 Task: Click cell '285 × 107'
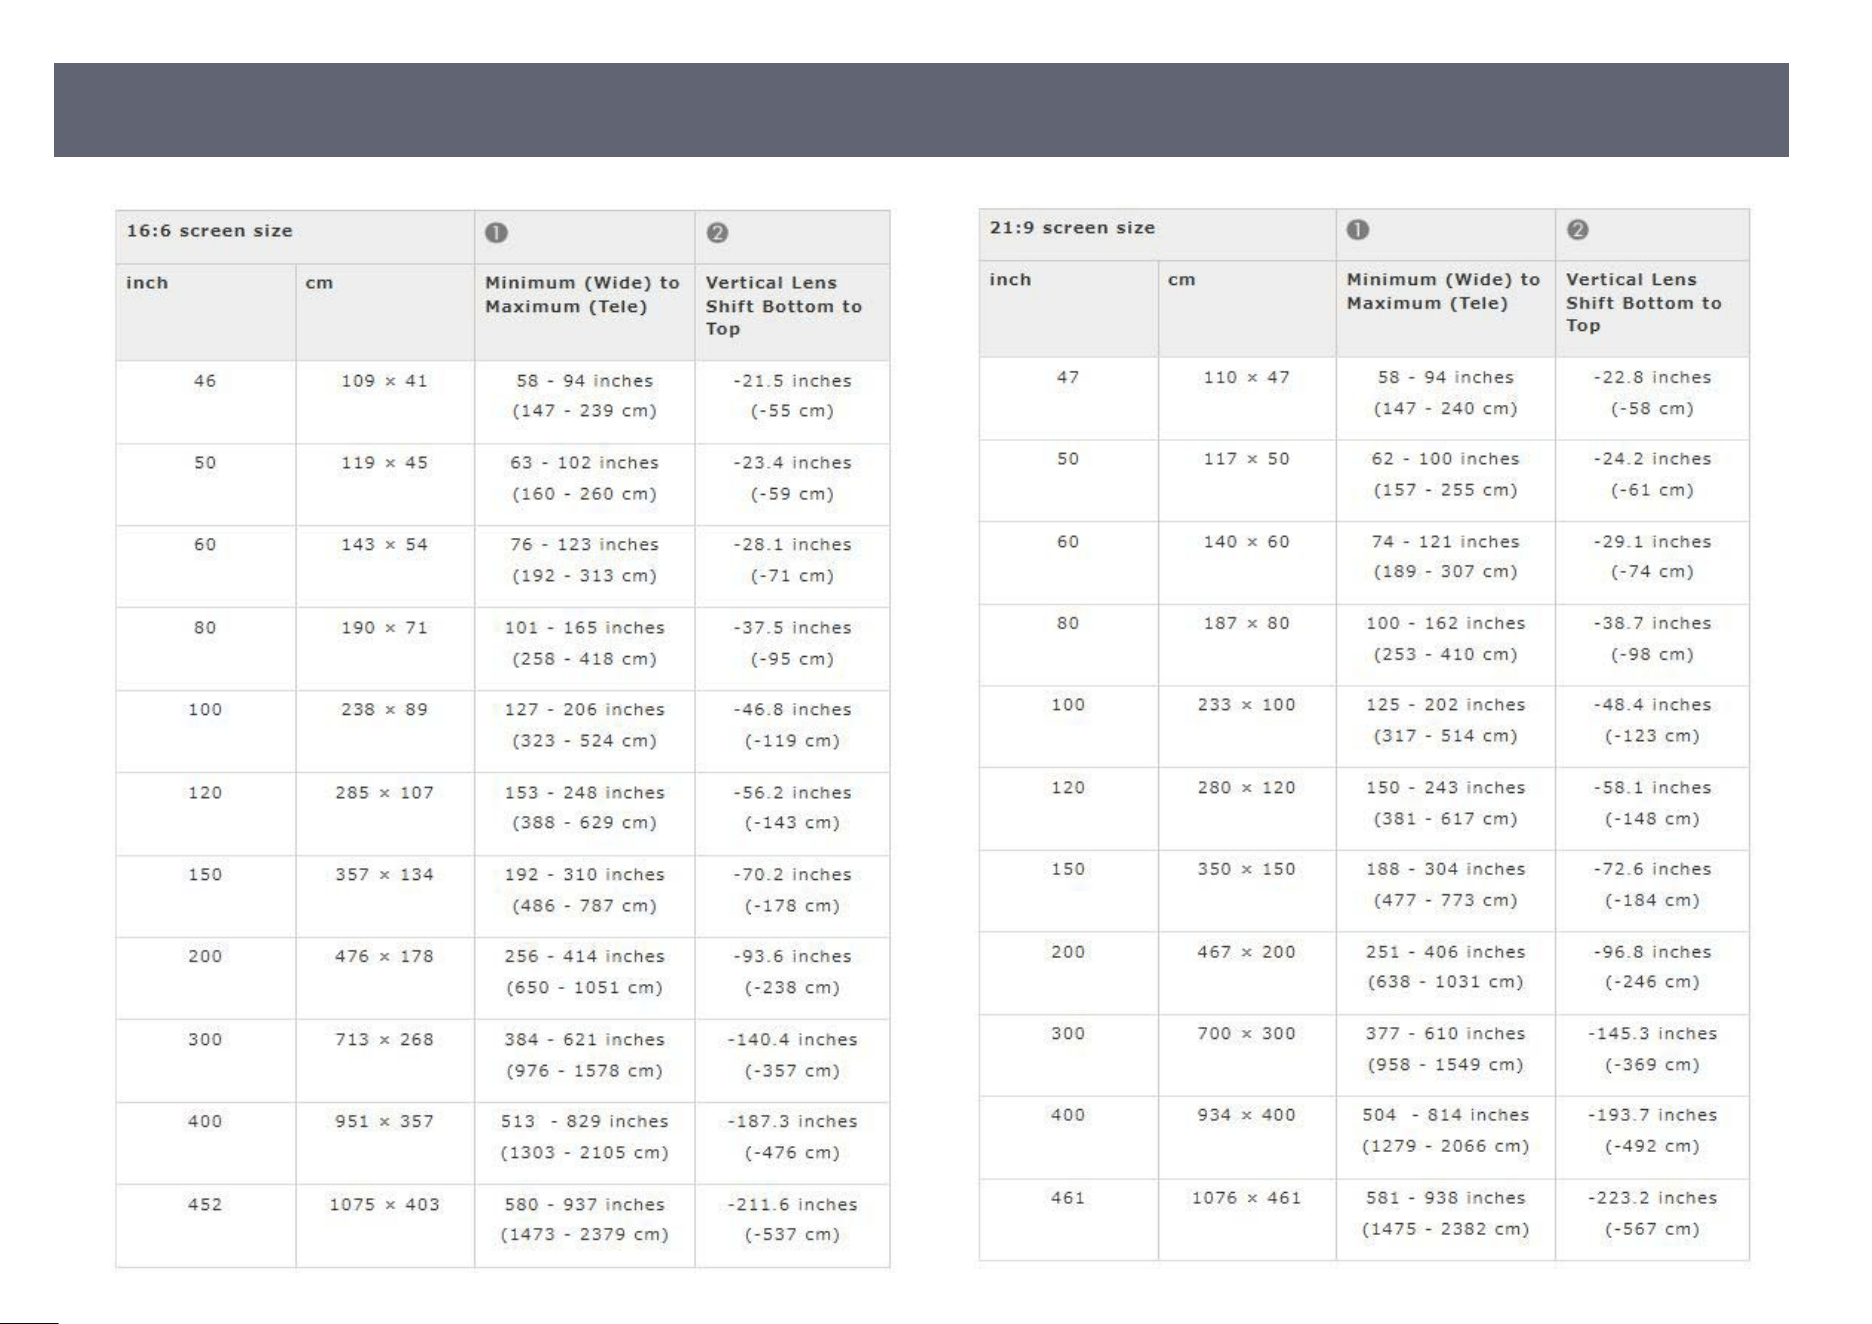tap(384, 793)
